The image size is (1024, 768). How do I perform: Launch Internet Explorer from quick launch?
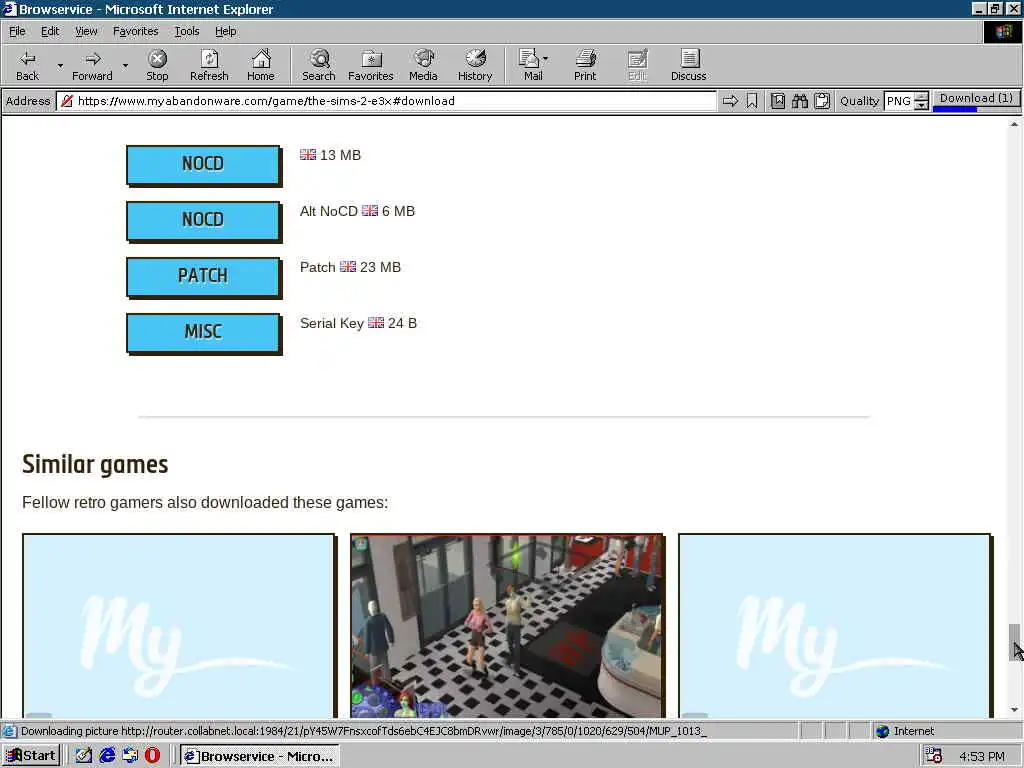click(106, 756)
